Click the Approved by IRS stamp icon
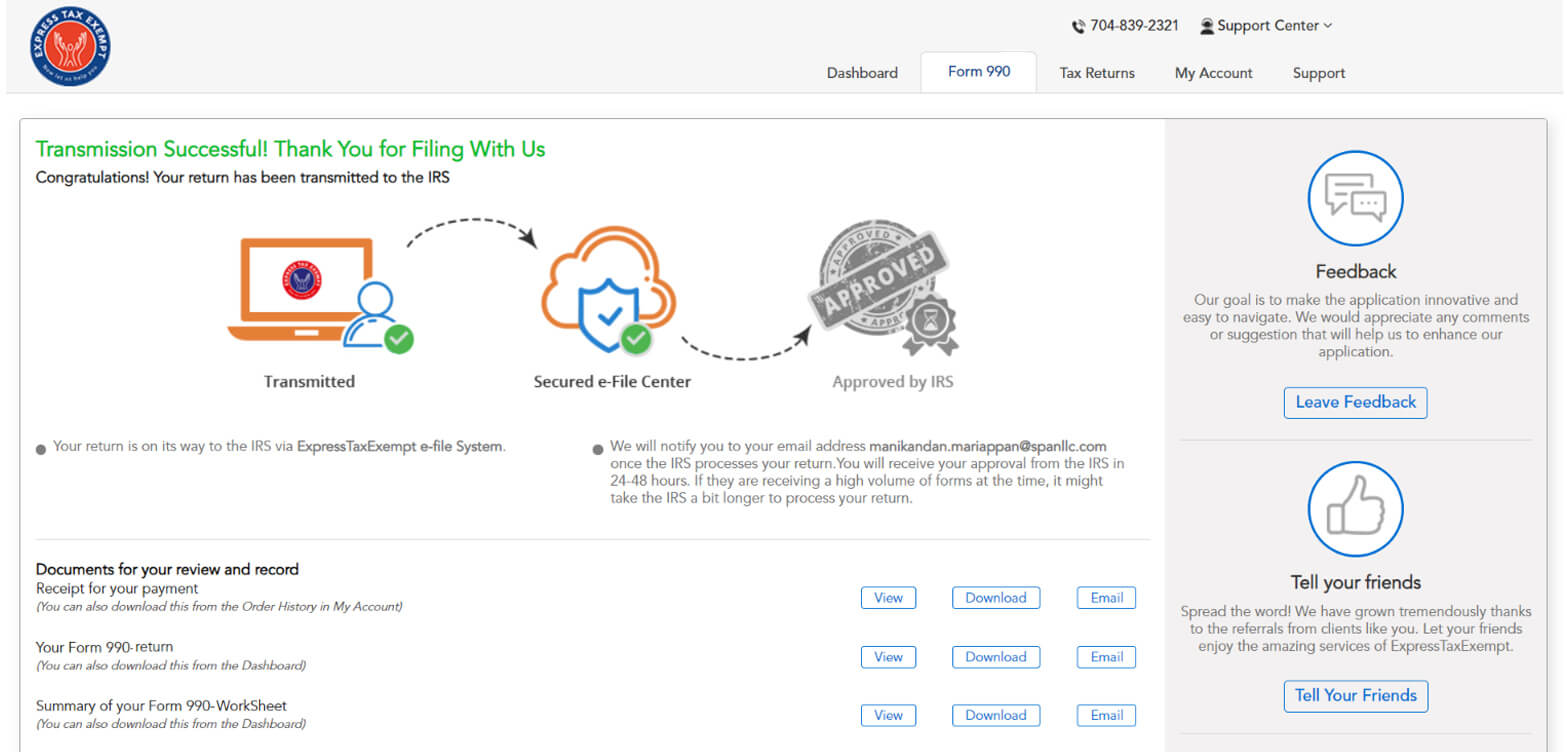 [x=883, y=288]
